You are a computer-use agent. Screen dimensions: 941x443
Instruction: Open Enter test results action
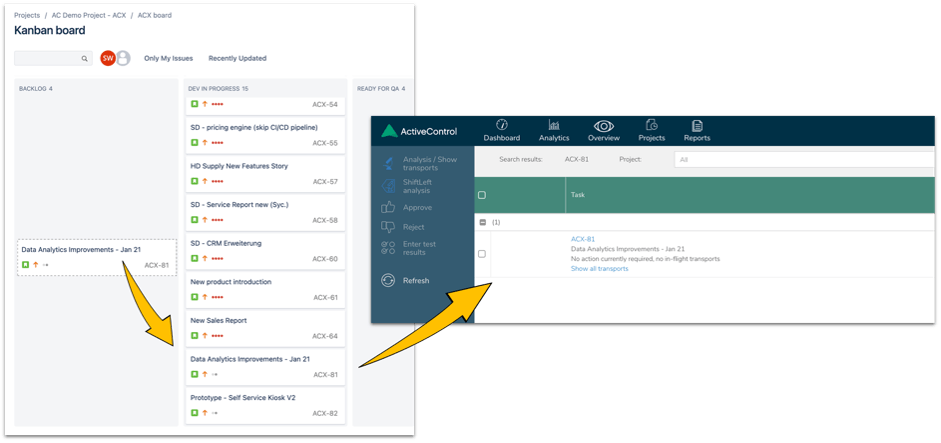[409, 248]
